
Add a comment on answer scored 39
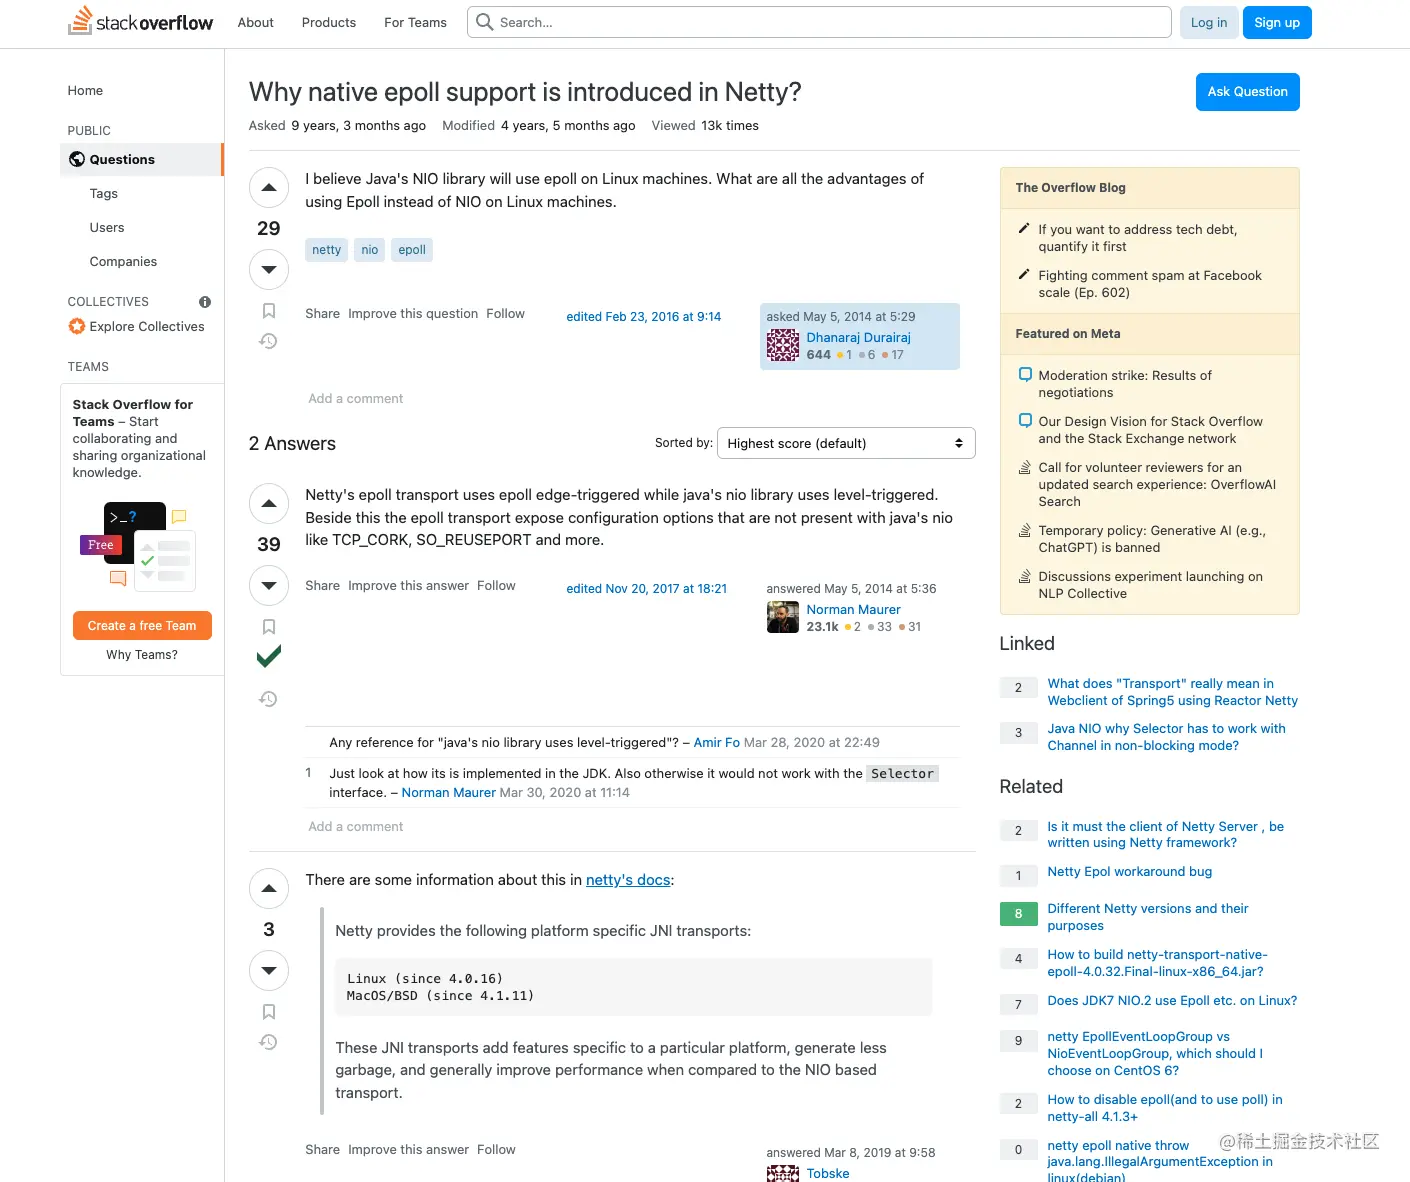[355, 827]
